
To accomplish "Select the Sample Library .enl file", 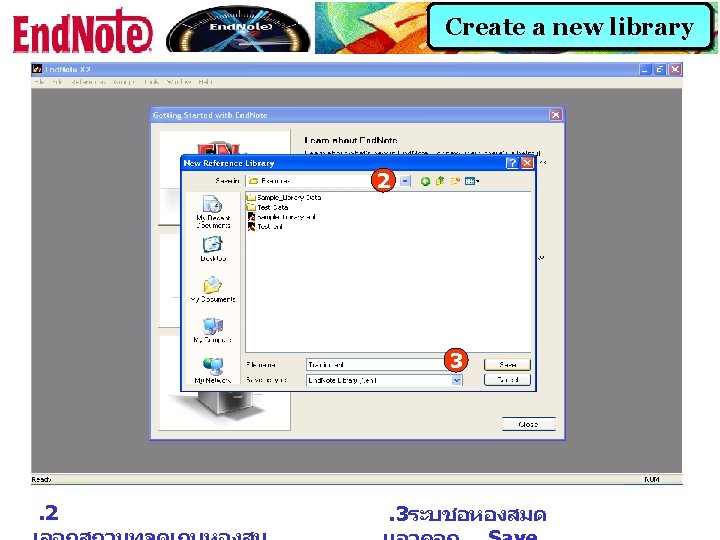I will (x=281, y=217).
